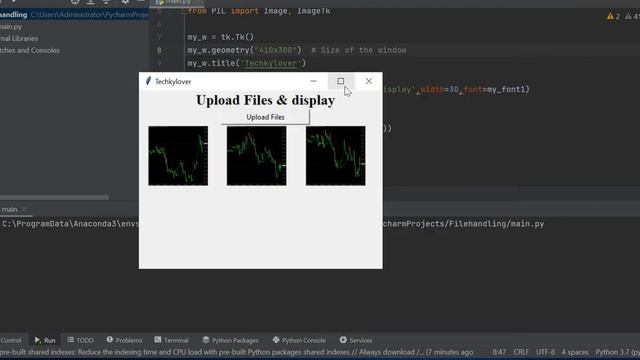
Task: Click the project panel horizontal scrollbar
Action: pos(54,198)
